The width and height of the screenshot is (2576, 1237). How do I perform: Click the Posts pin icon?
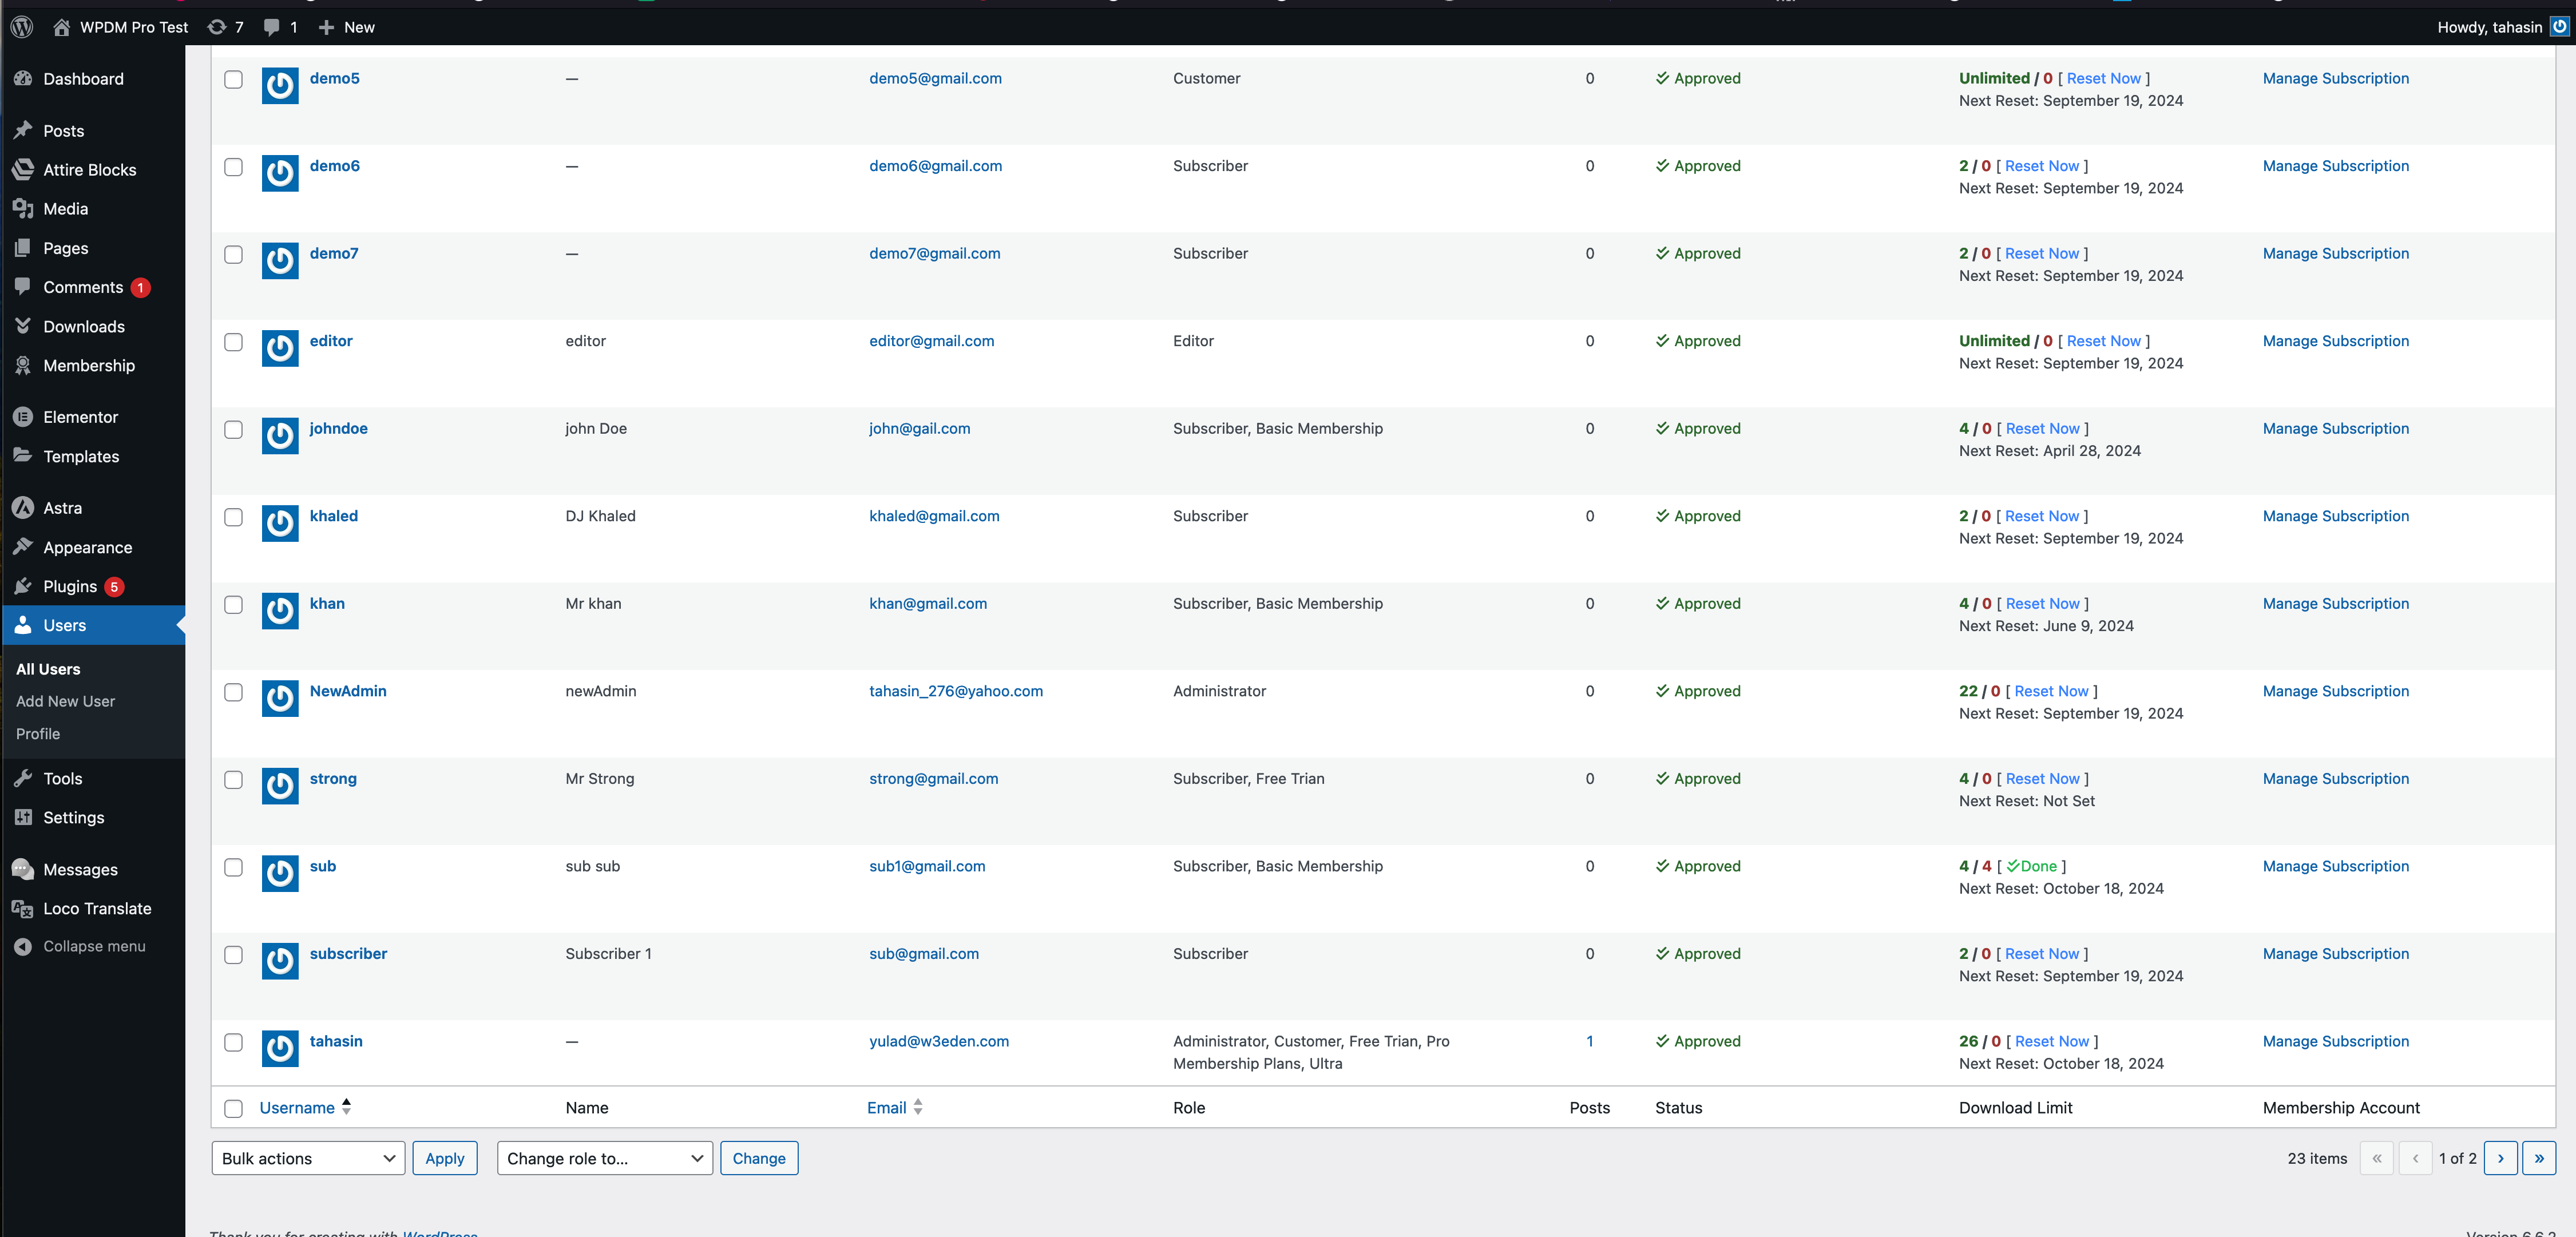point(23,131)
